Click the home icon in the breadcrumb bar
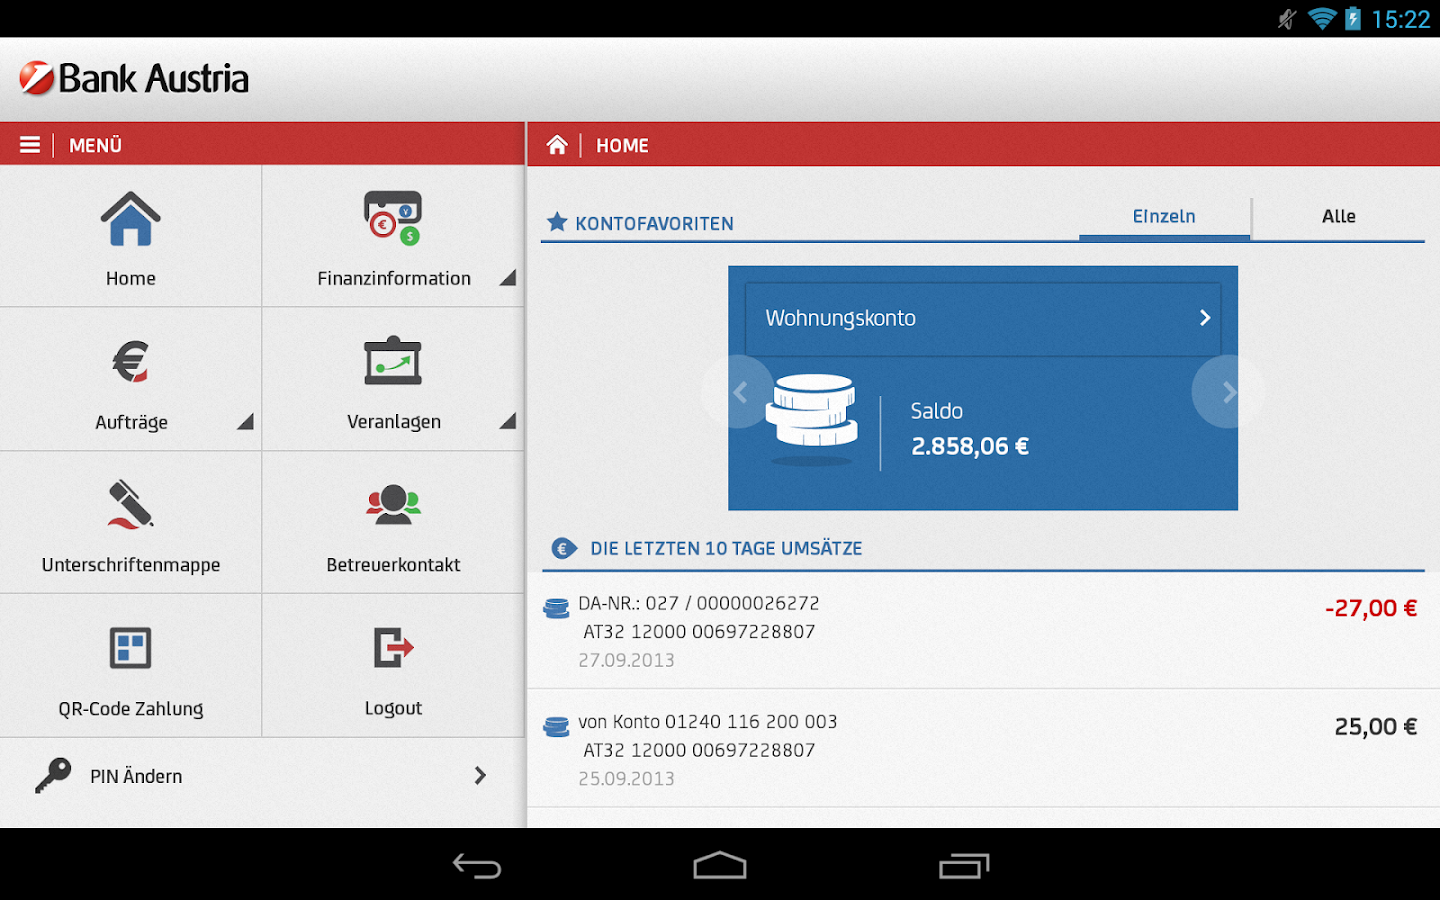The image size is (1440, 900). point(557,144)
